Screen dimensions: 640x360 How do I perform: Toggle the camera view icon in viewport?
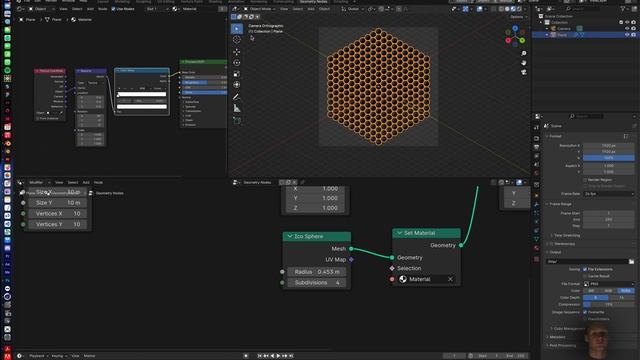point(524,72)
